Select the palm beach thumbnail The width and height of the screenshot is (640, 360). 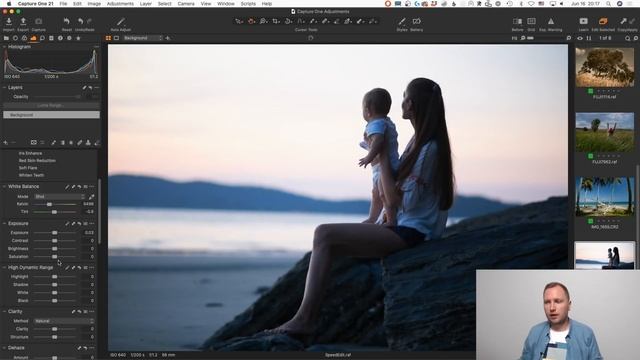[x=604, y=197]
